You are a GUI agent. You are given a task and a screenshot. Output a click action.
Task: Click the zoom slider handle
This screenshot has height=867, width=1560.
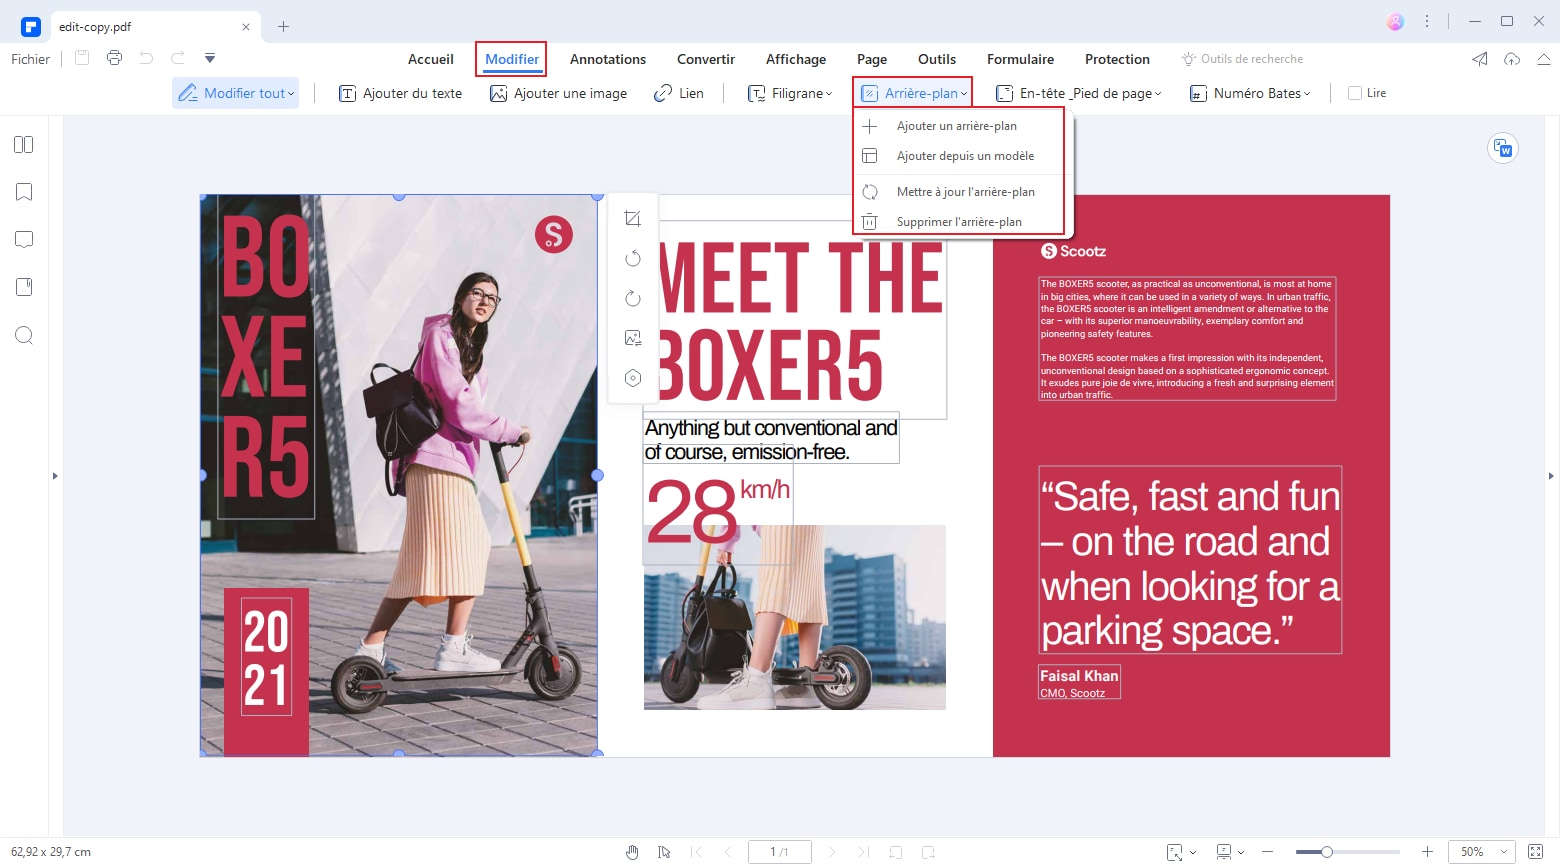tap(1327, 852)
